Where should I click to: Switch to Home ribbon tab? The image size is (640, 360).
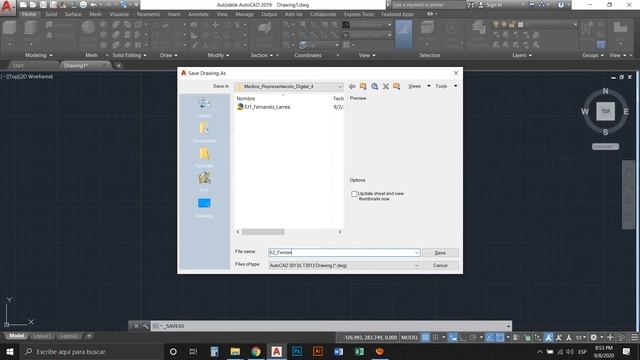[x=29, y=14]
